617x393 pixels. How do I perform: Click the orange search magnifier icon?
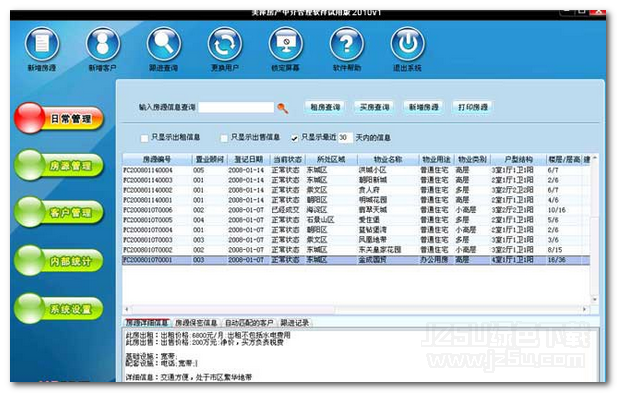283,108
